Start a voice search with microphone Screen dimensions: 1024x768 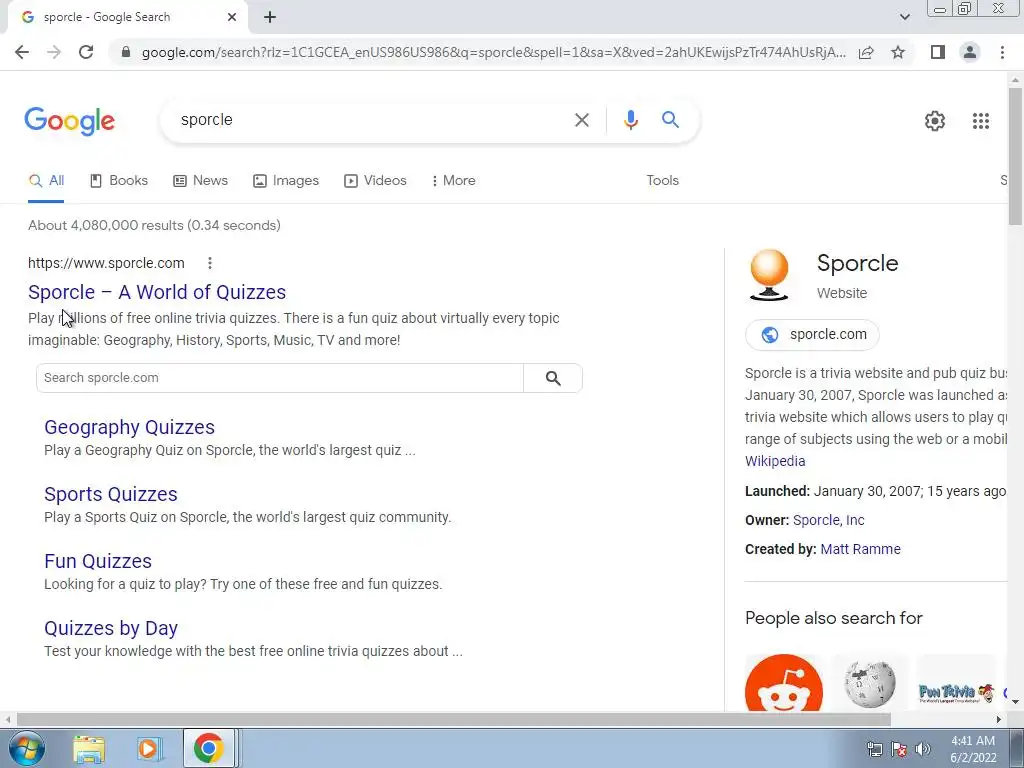tap(630, 120)
